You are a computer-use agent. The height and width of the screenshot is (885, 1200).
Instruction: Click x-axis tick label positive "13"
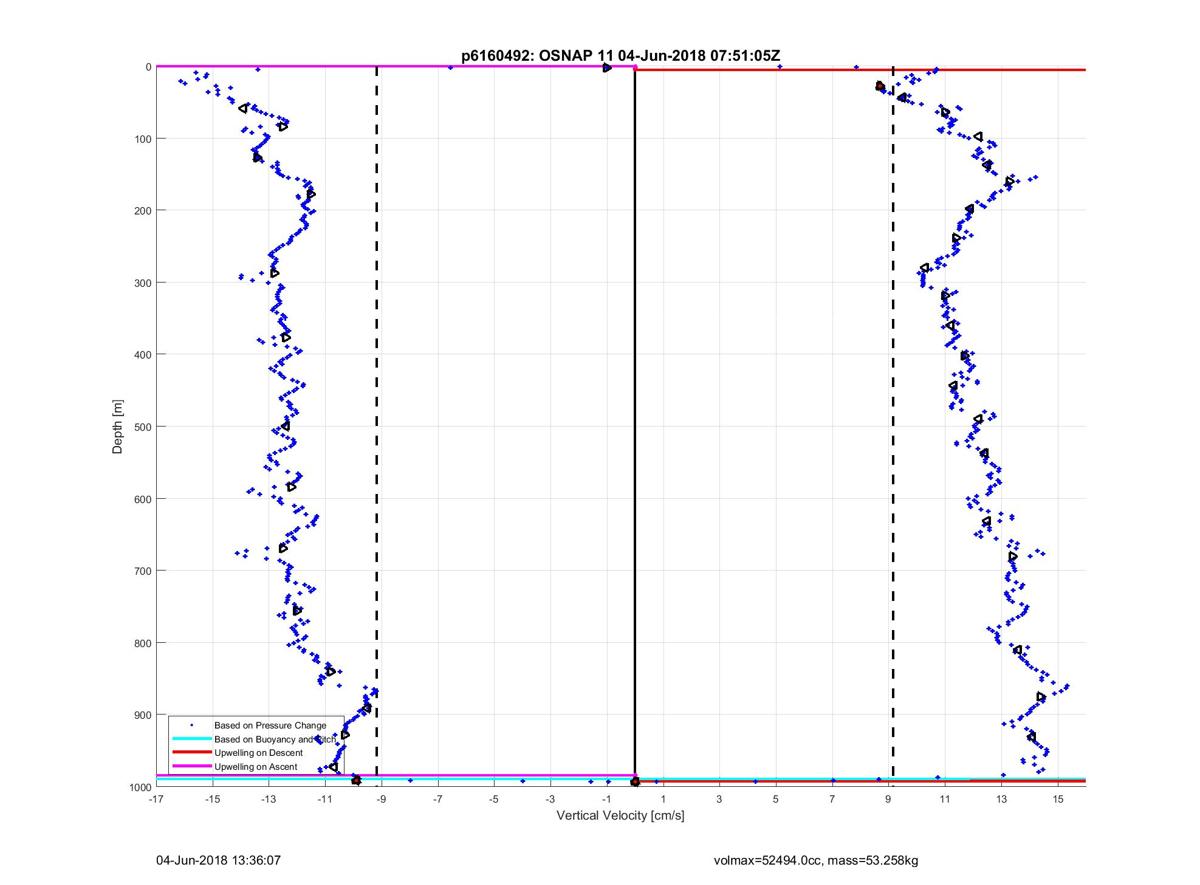pos(1001,799)
